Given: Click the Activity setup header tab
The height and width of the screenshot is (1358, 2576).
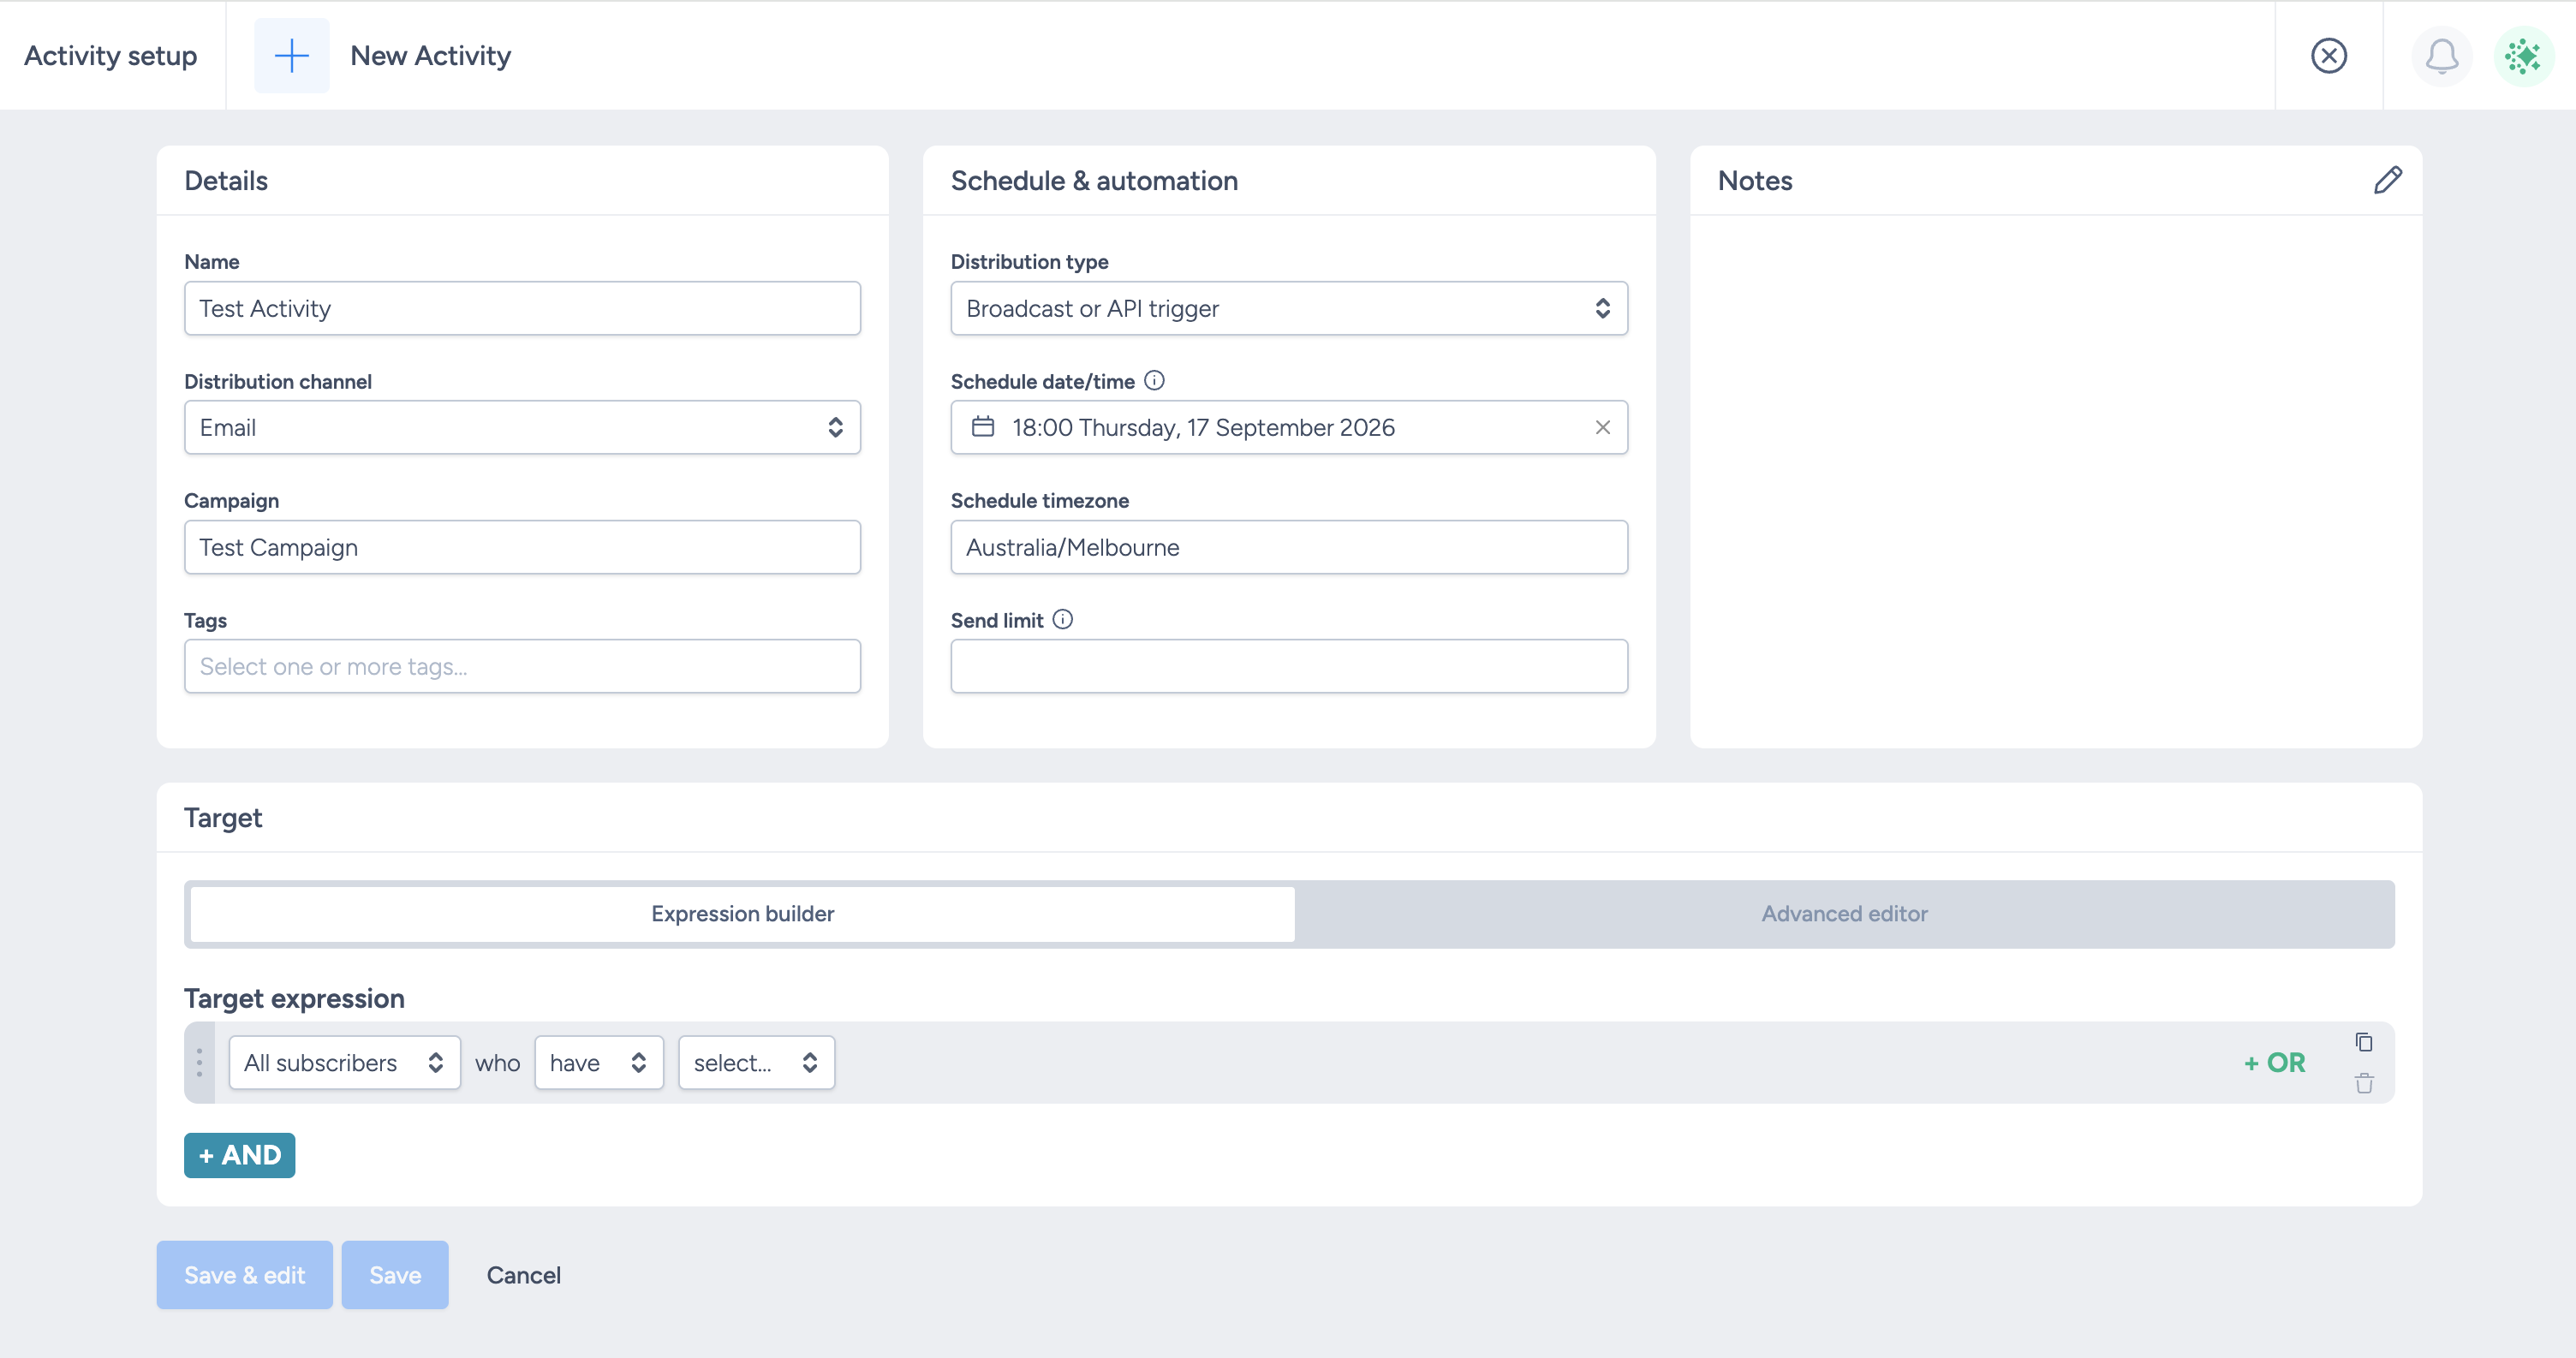Looking at the screenshot, I should point(111,56).
